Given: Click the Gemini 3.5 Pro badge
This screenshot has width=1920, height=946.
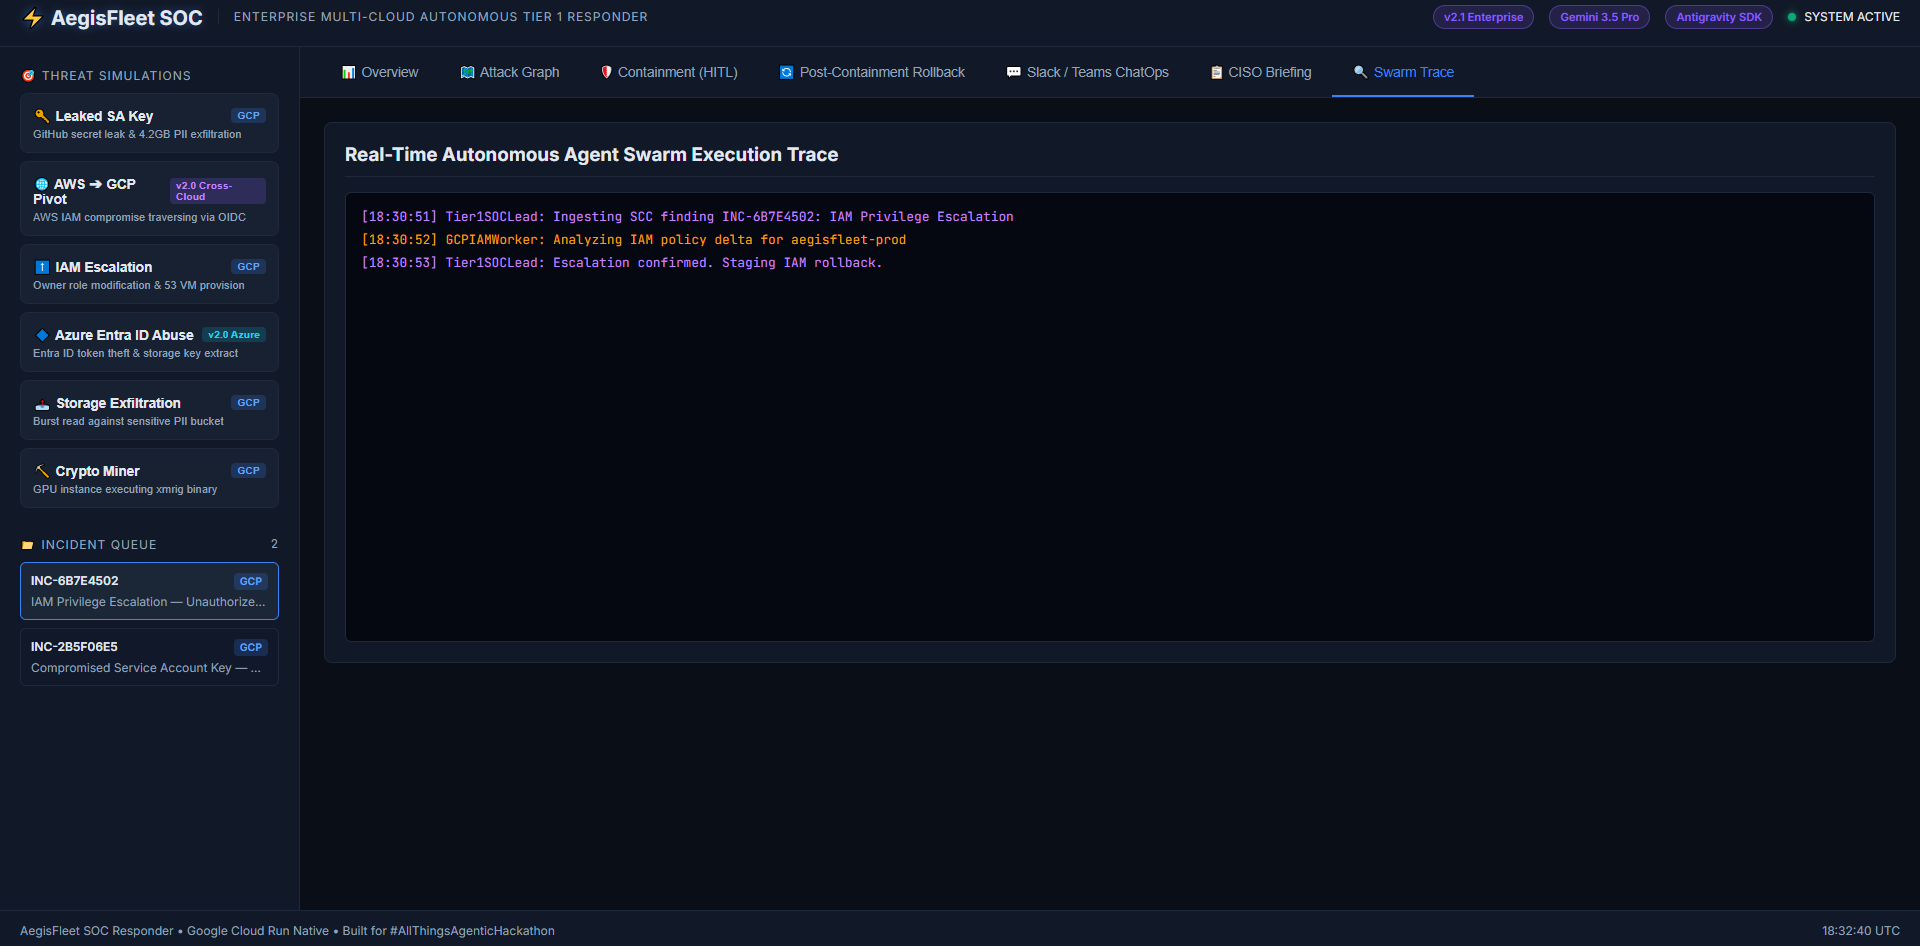Looking at the screenshot, I should pyautogui.click(x=1599, y=17).
